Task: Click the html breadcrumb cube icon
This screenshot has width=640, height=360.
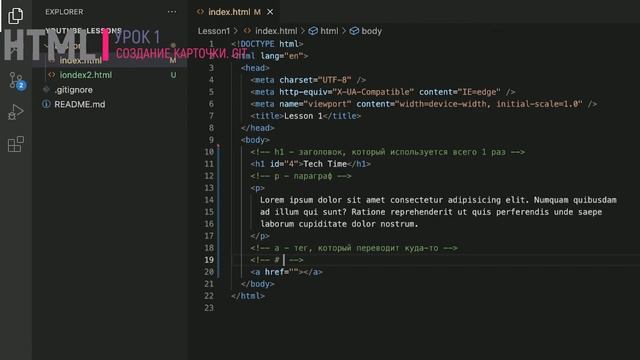Action: [313, 31]
